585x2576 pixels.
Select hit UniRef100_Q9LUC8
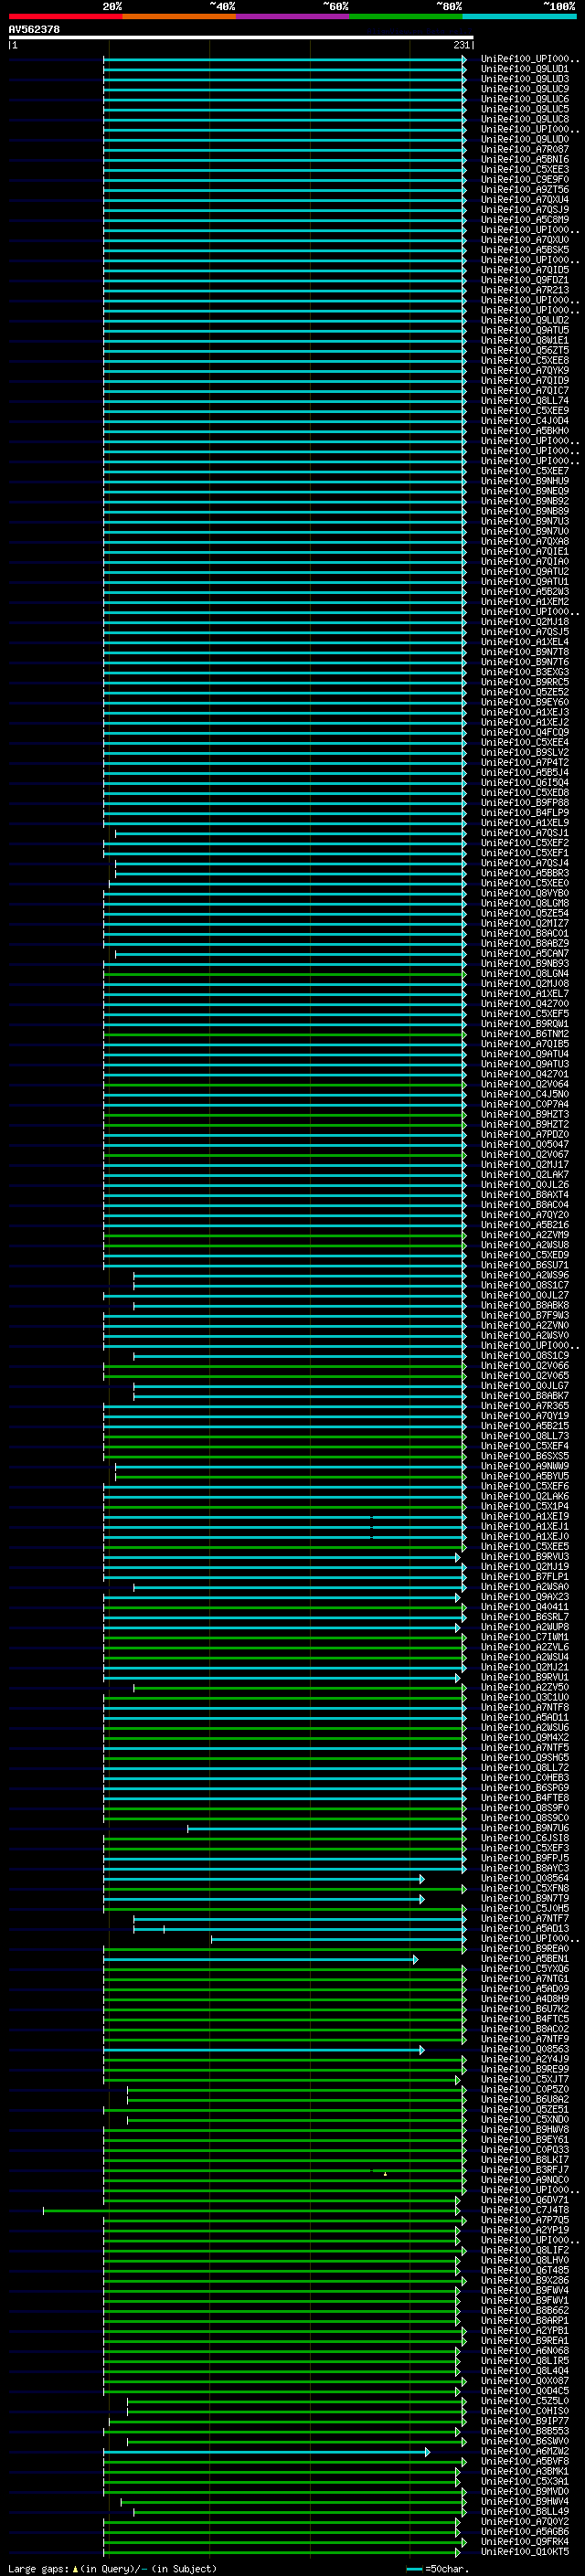coord(525,120)
